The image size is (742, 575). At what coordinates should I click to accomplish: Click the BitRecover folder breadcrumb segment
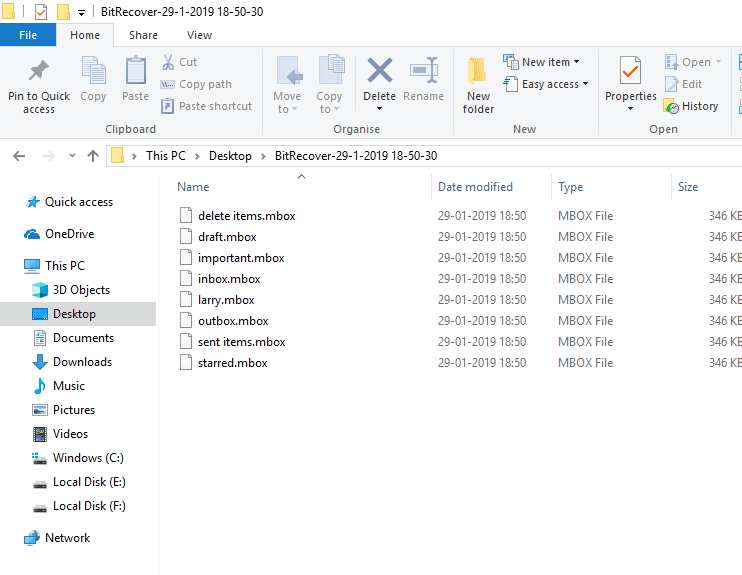pyautogui.click(x=356, y=156)
